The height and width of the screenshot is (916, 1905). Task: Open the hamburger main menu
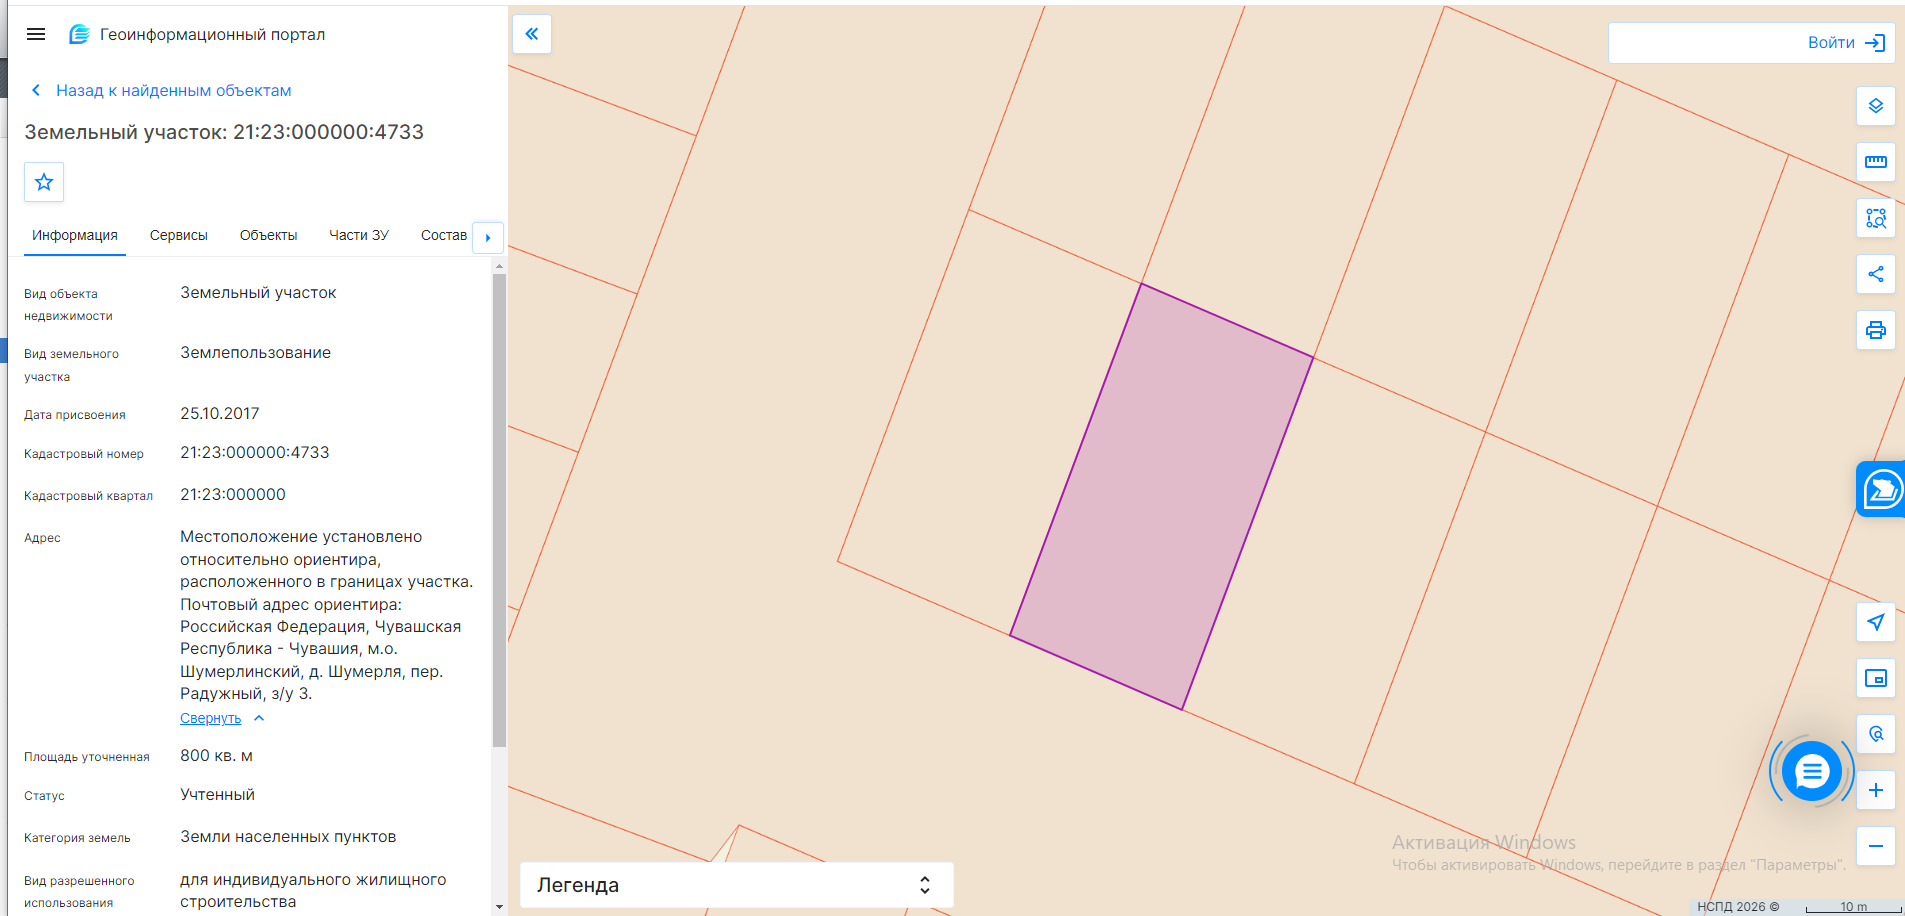(x=36, y=34)
